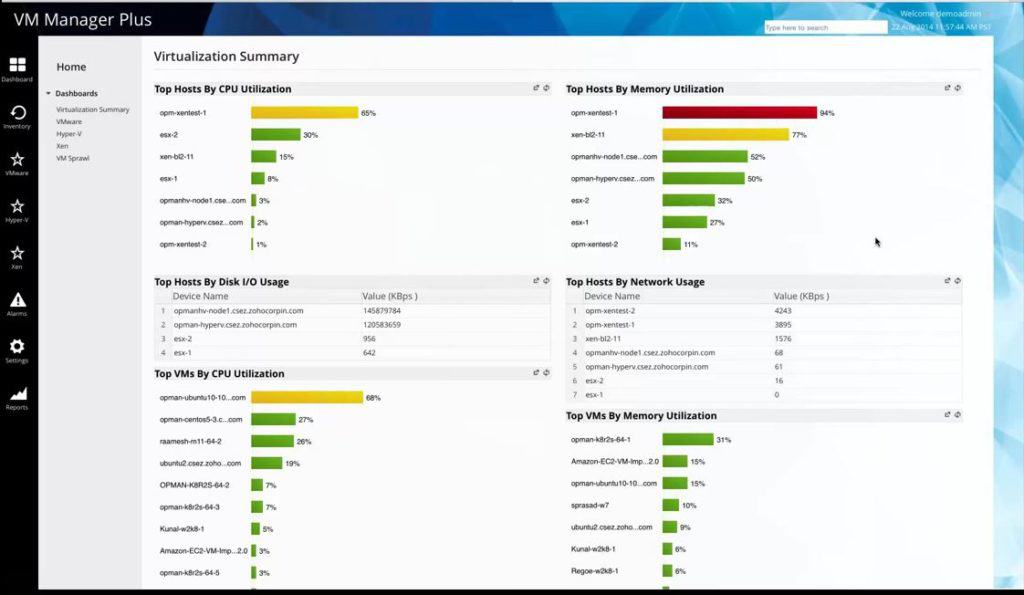This screenshot has height=595, width=1024.
Task: Click the Virtualization Summary page heading
Action: coord(227,57)
